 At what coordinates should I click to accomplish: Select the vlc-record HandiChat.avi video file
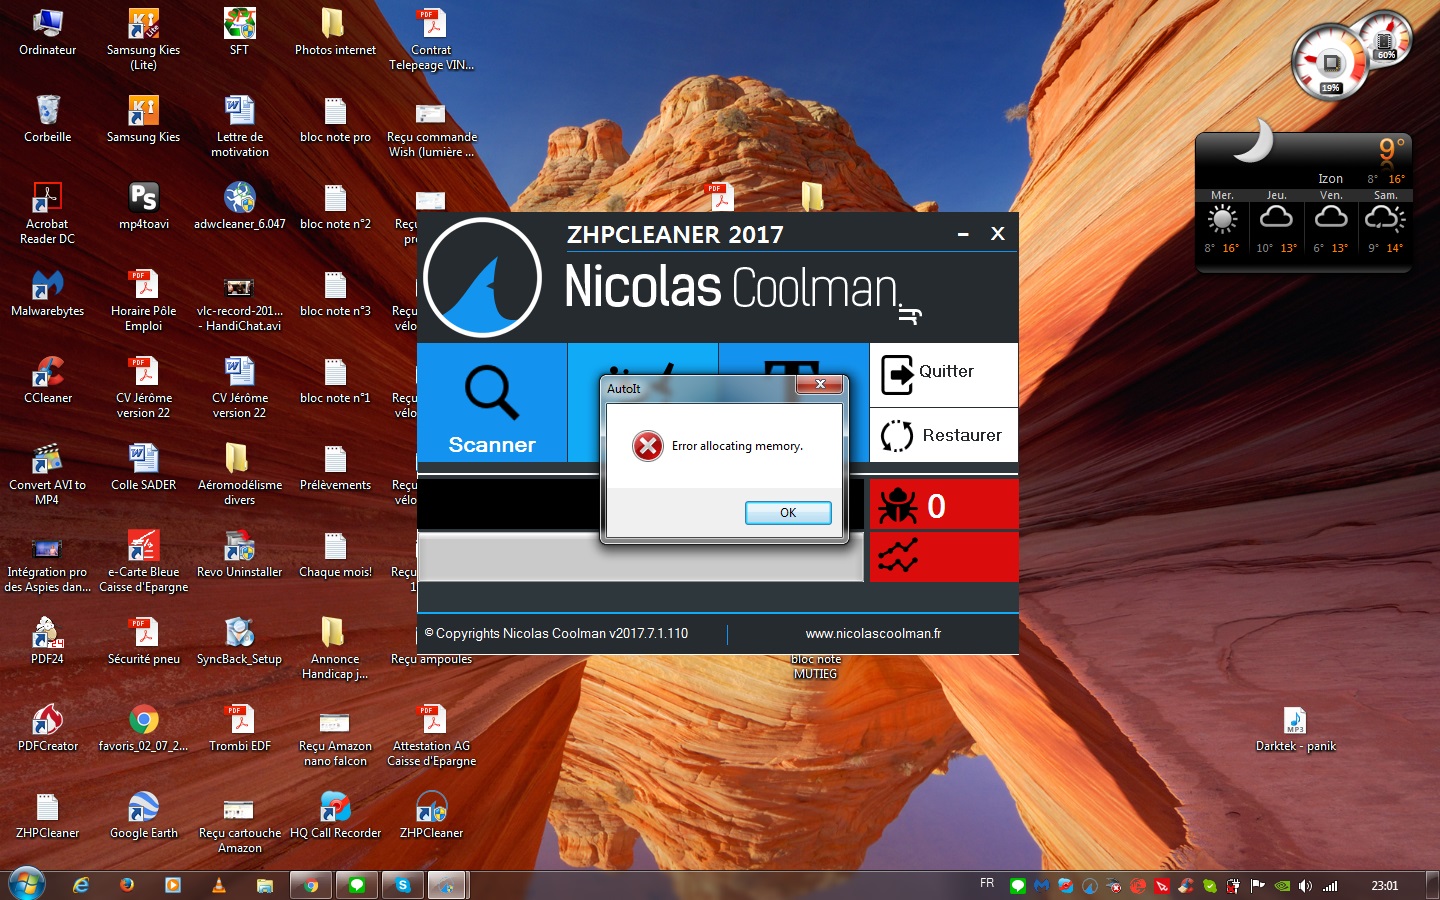click(x=239, y=300)
